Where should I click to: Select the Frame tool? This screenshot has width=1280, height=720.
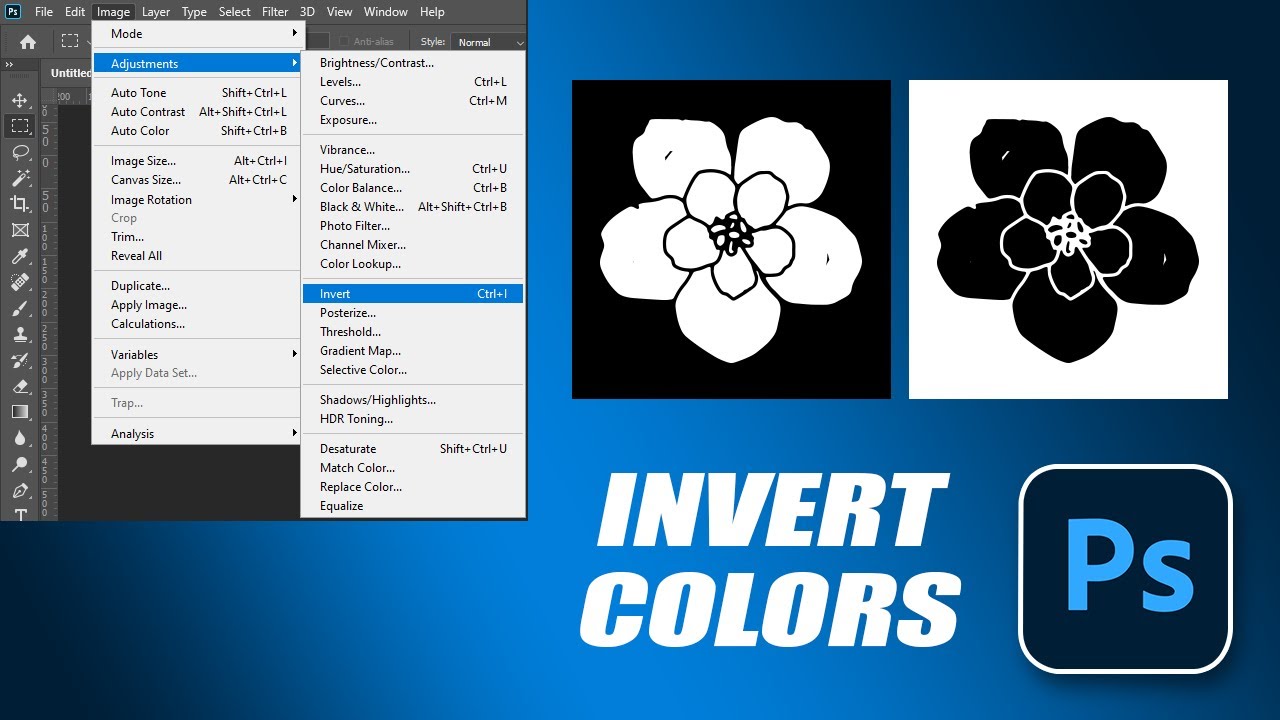coord(19,230)
